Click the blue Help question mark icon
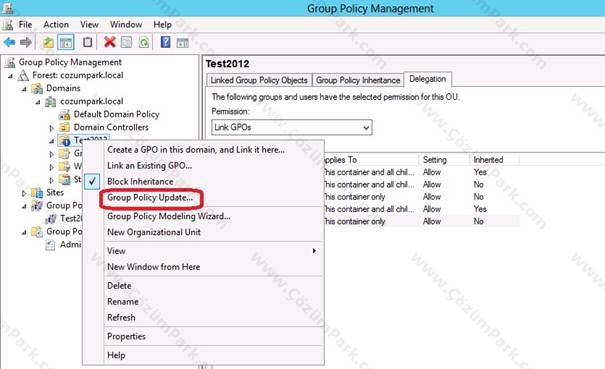 pyautogui.click(x=166, y=42)
